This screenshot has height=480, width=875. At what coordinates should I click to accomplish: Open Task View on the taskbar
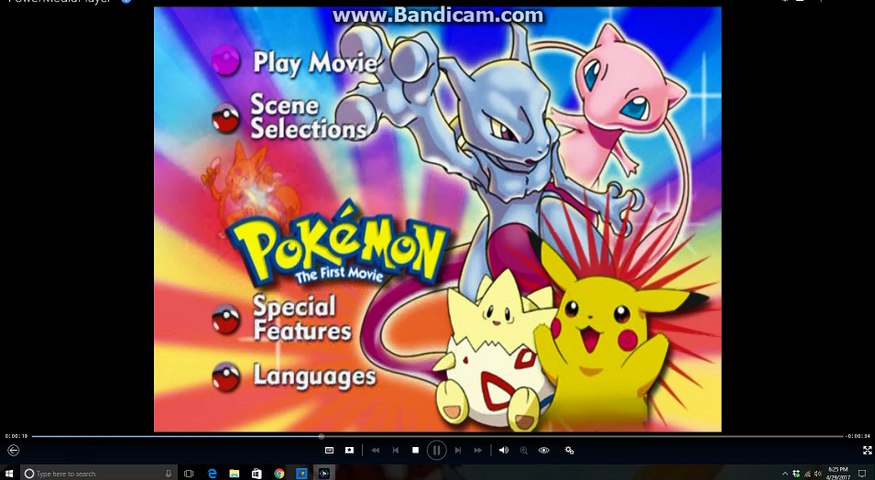(x=189, y=473)
